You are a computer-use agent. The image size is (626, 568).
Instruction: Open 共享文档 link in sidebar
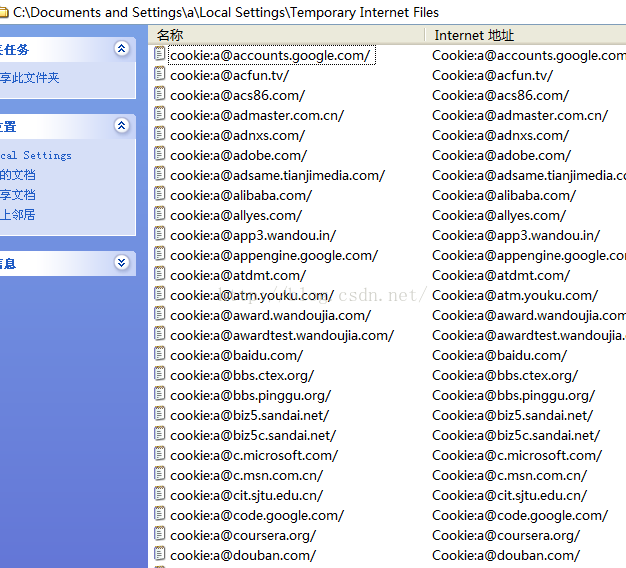pos(18,195)
